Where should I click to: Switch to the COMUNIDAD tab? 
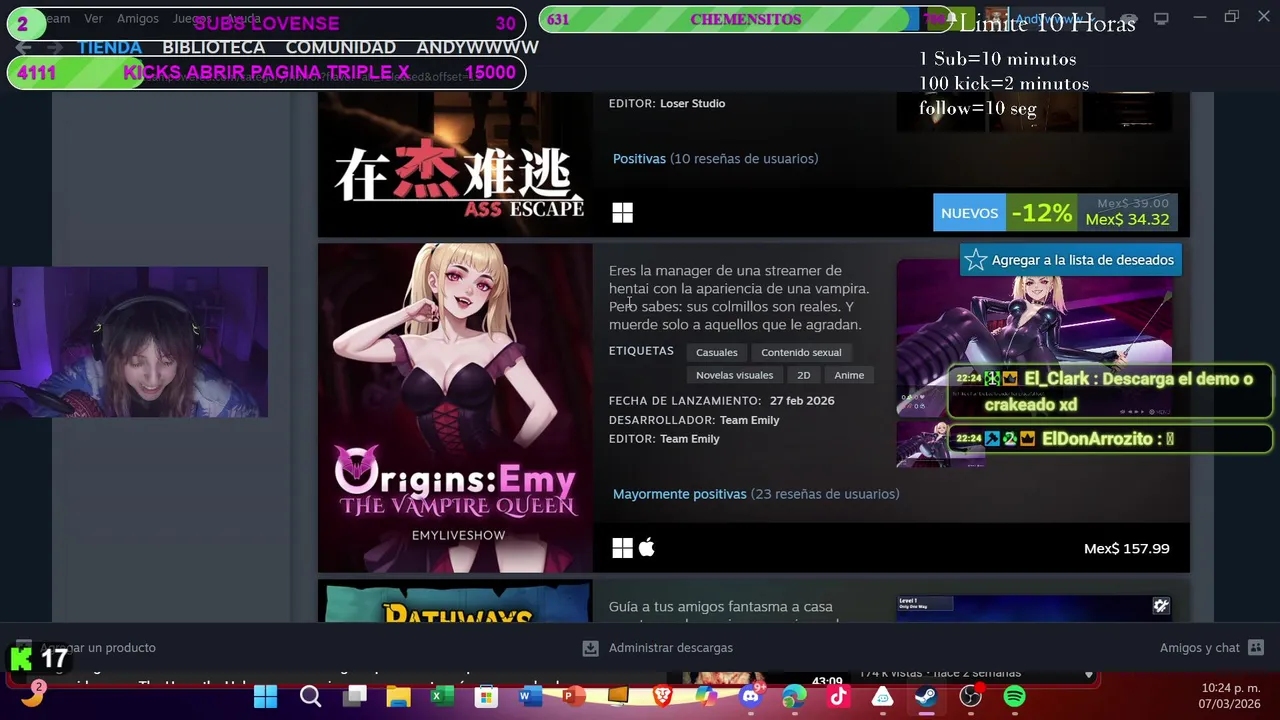click(x=341, y=47)
